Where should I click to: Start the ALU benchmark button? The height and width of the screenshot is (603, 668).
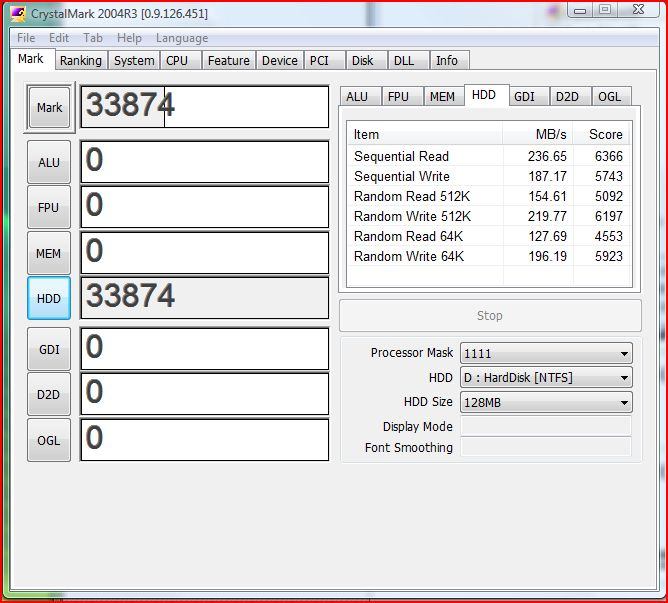[49, 162]
